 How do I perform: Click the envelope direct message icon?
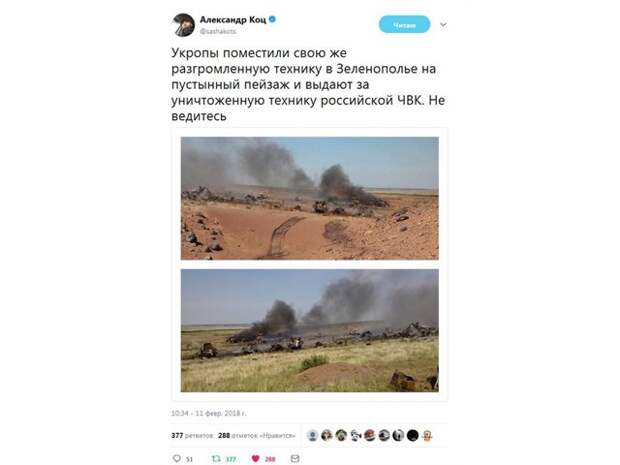point(295,458)
